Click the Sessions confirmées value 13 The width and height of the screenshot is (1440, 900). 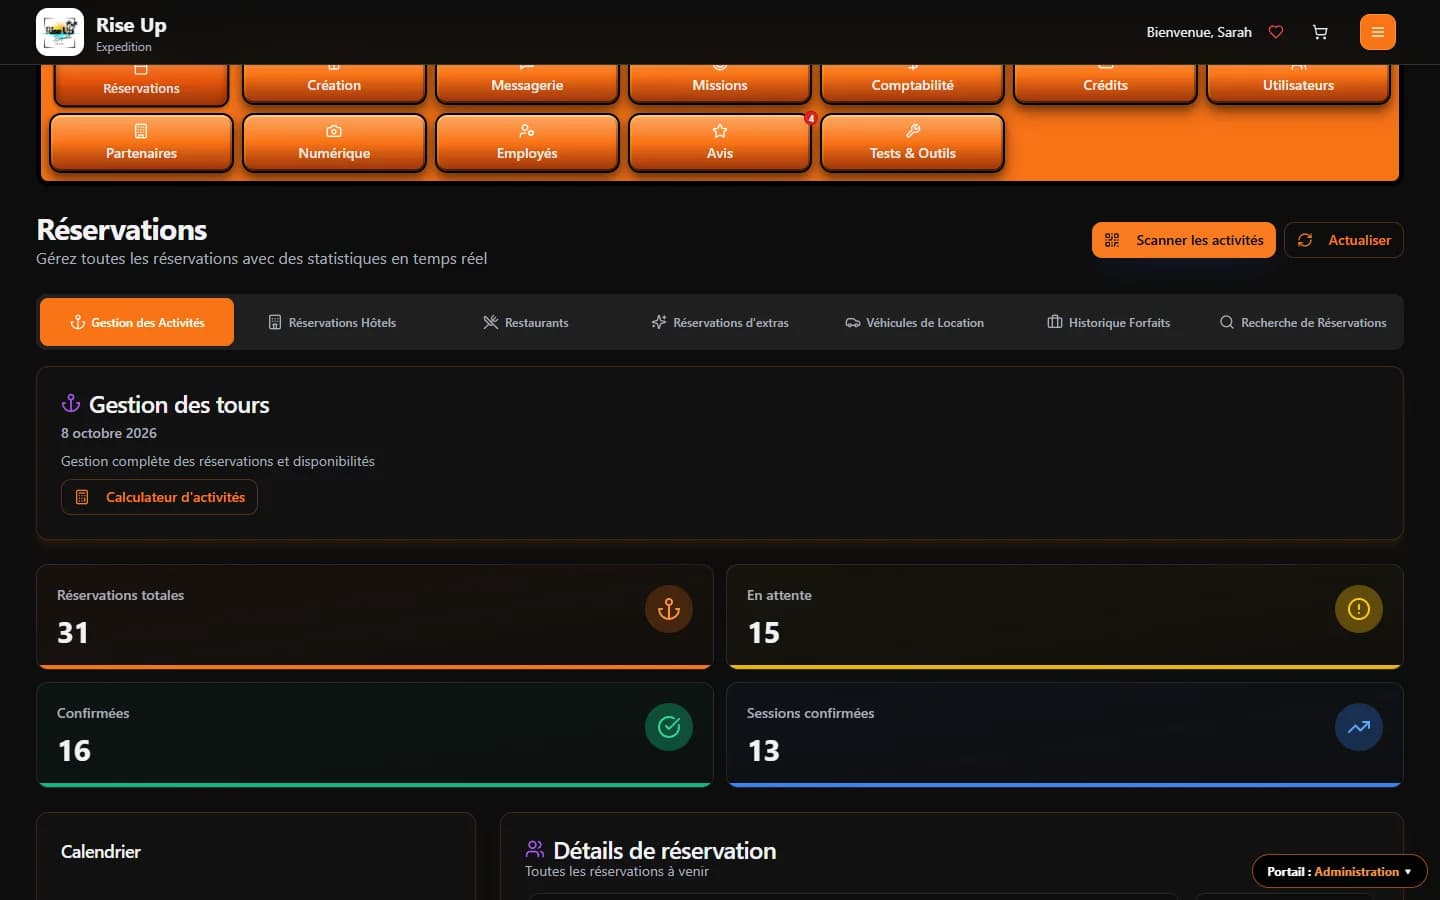tap(764, 751)
